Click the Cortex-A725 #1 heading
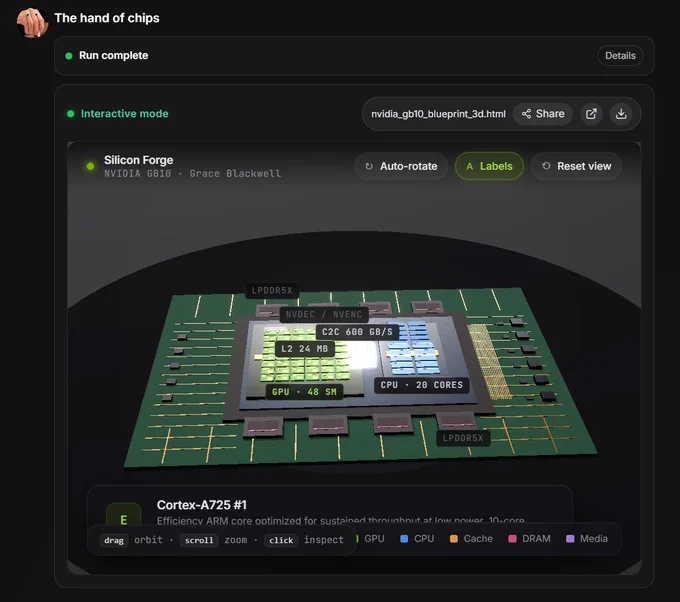 202,505
